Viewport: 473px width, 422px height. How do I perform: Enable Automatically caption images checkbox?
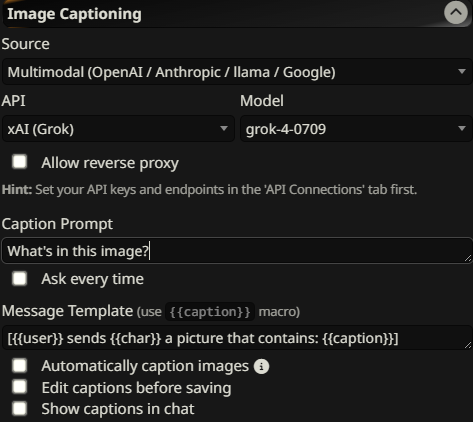[x=20, y=365]
